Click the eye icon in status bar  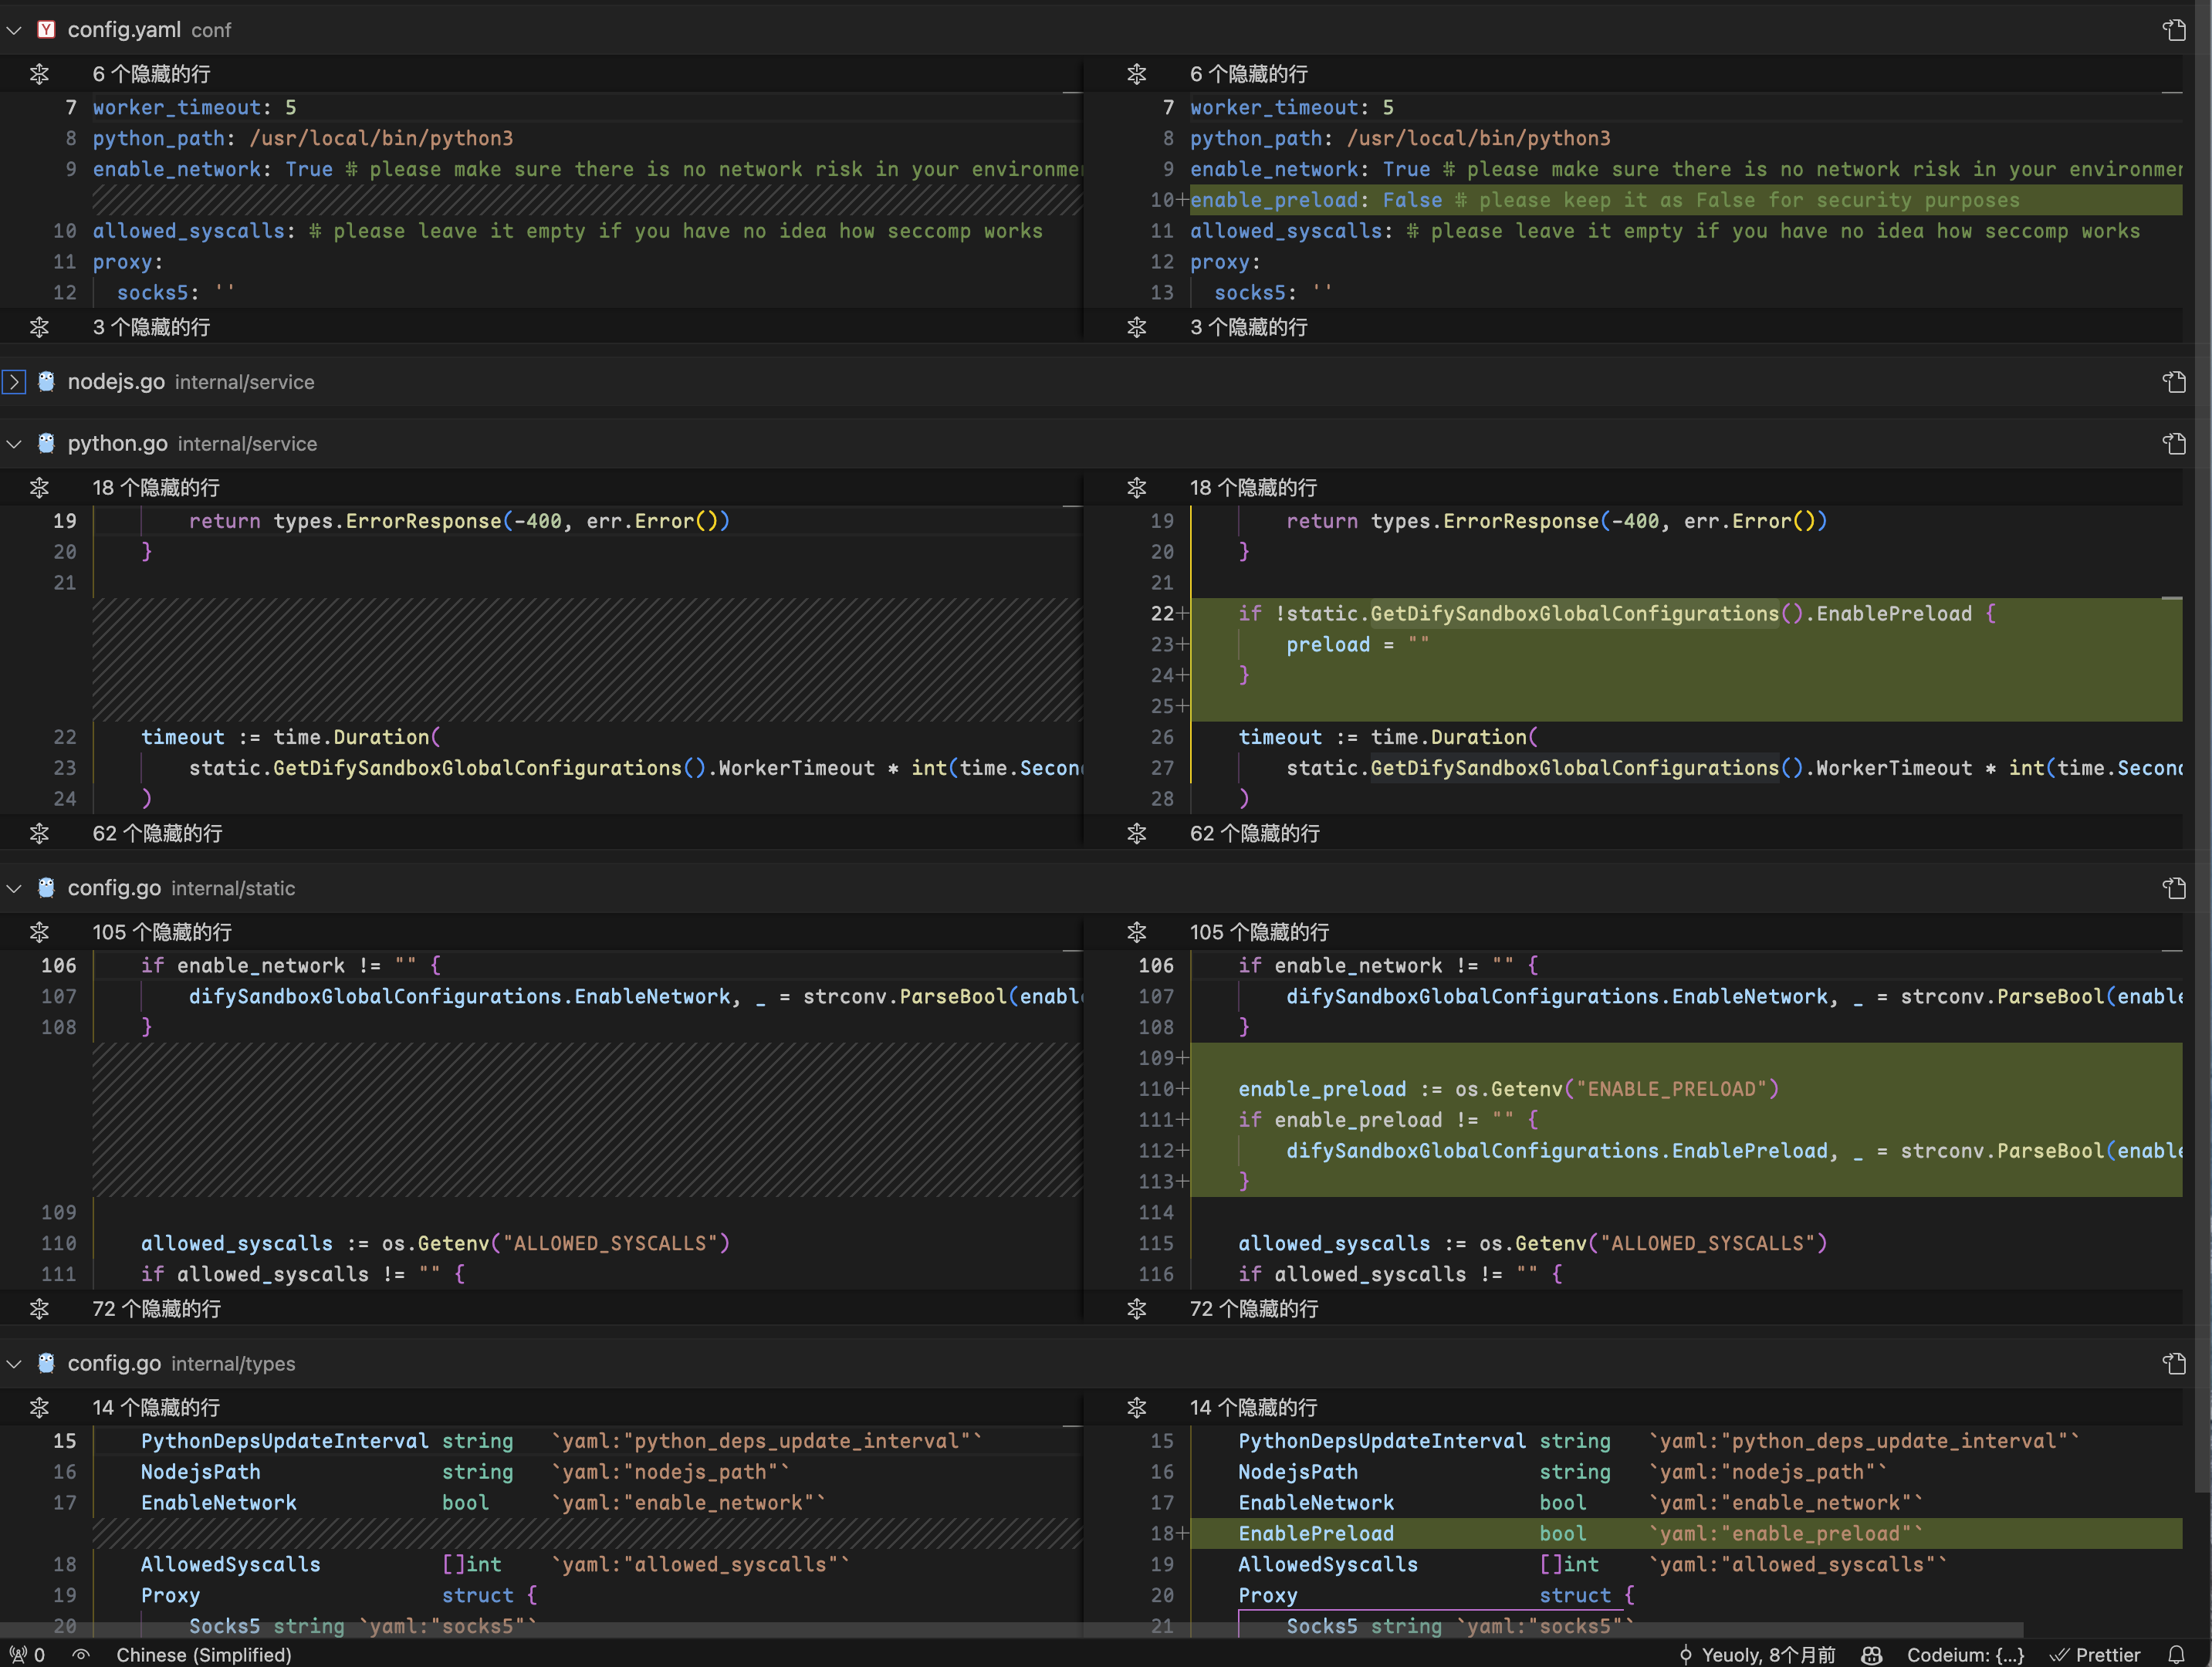point(81,1655)
